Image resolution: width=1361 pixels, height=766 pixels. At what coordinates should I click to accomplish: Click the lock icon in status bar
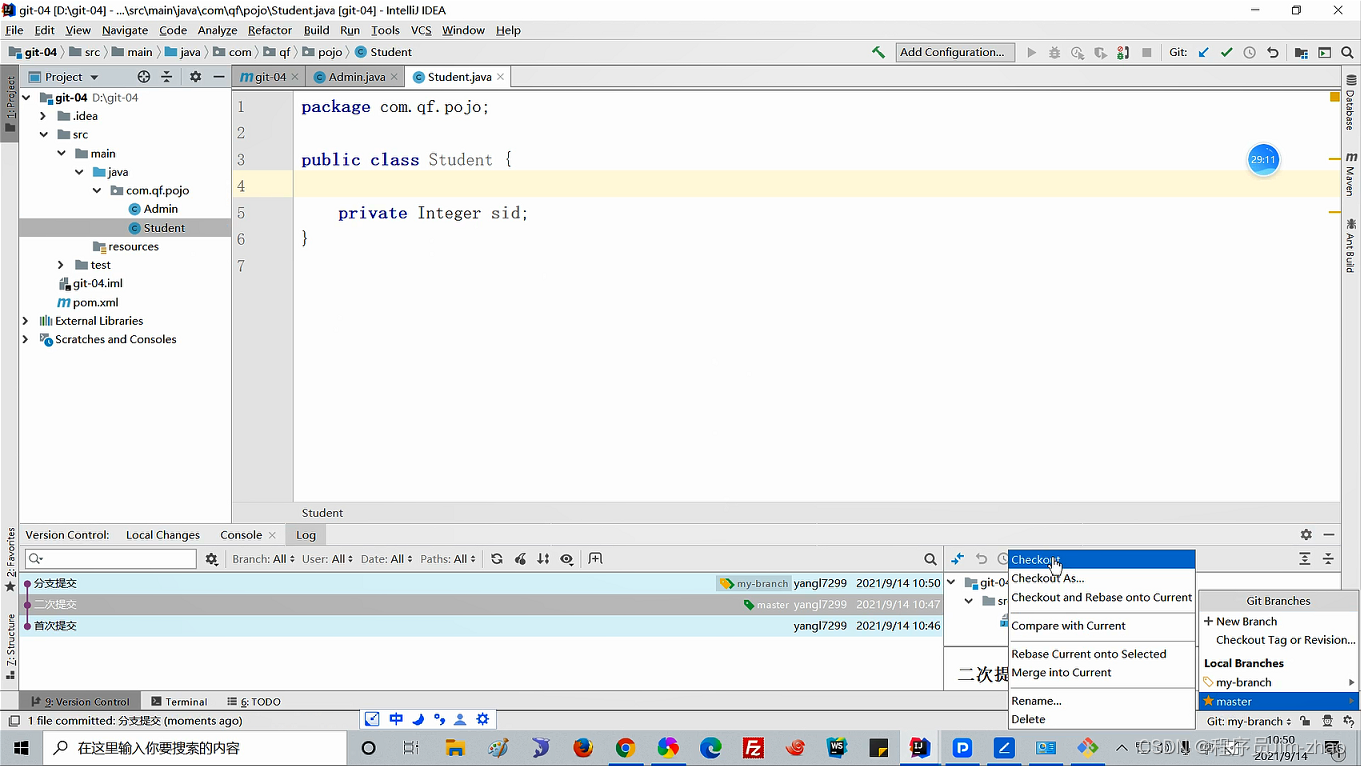pyautogui.click(x=1305, y=721)
